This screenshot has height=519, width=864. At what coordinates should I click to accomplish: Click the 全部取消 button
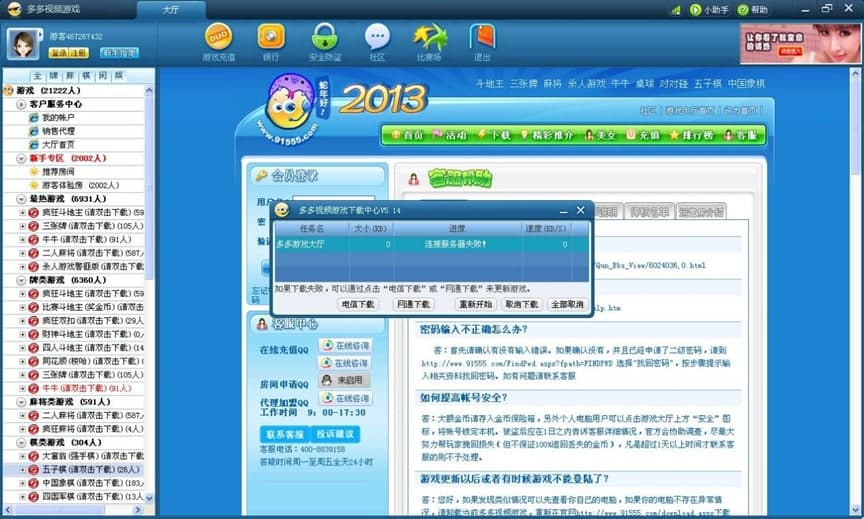[567, 304]
